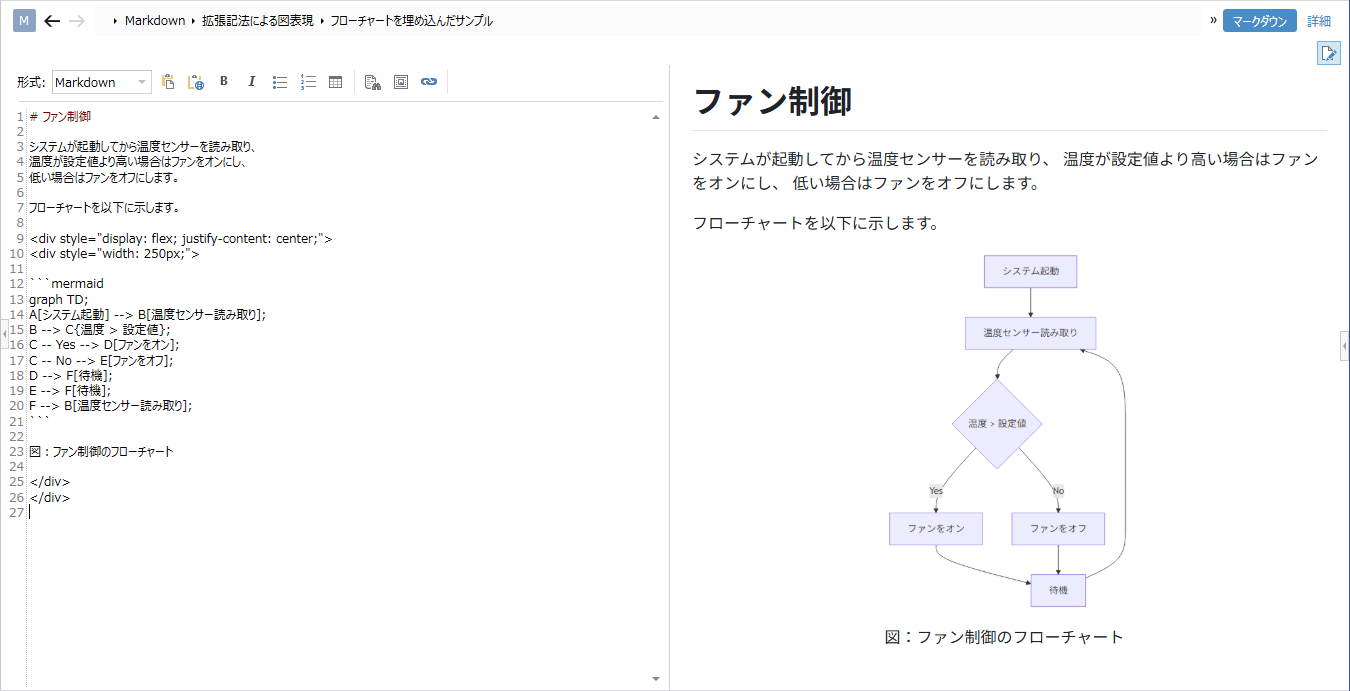The width and height of the screenshot is (1350, 691).
Task: Insert bulleted list
Action: [x=280, y=82]
